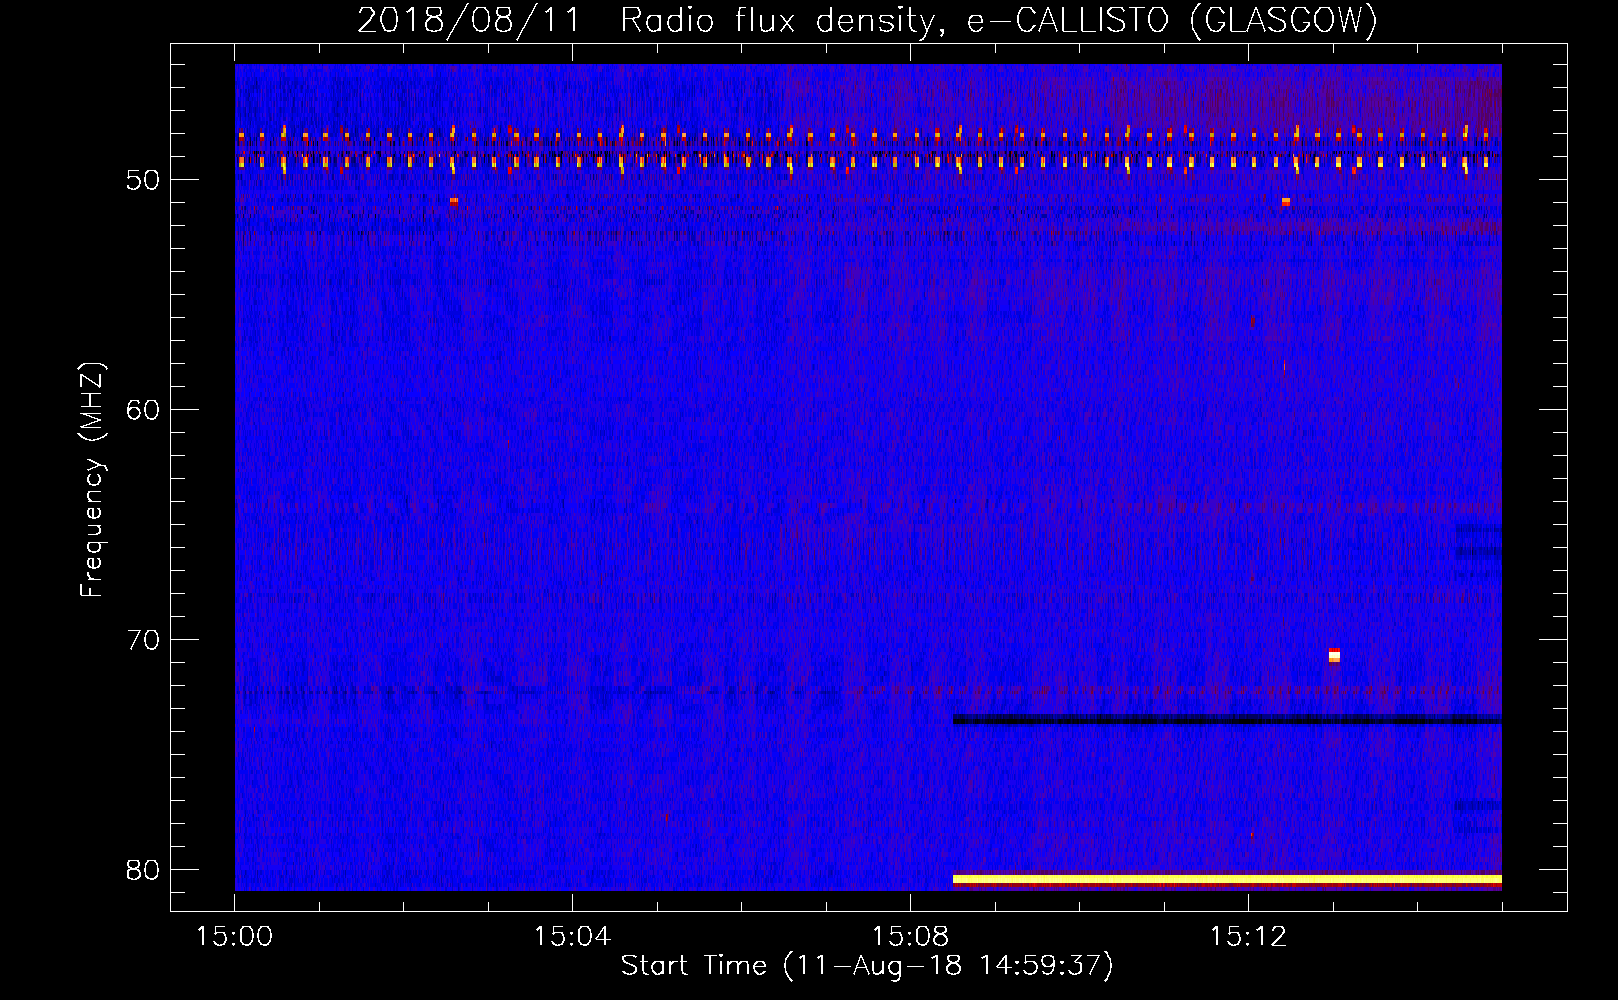Click the '15:00' time tick label
This screenshot has height=1000, width=1618.
(235, 936)
